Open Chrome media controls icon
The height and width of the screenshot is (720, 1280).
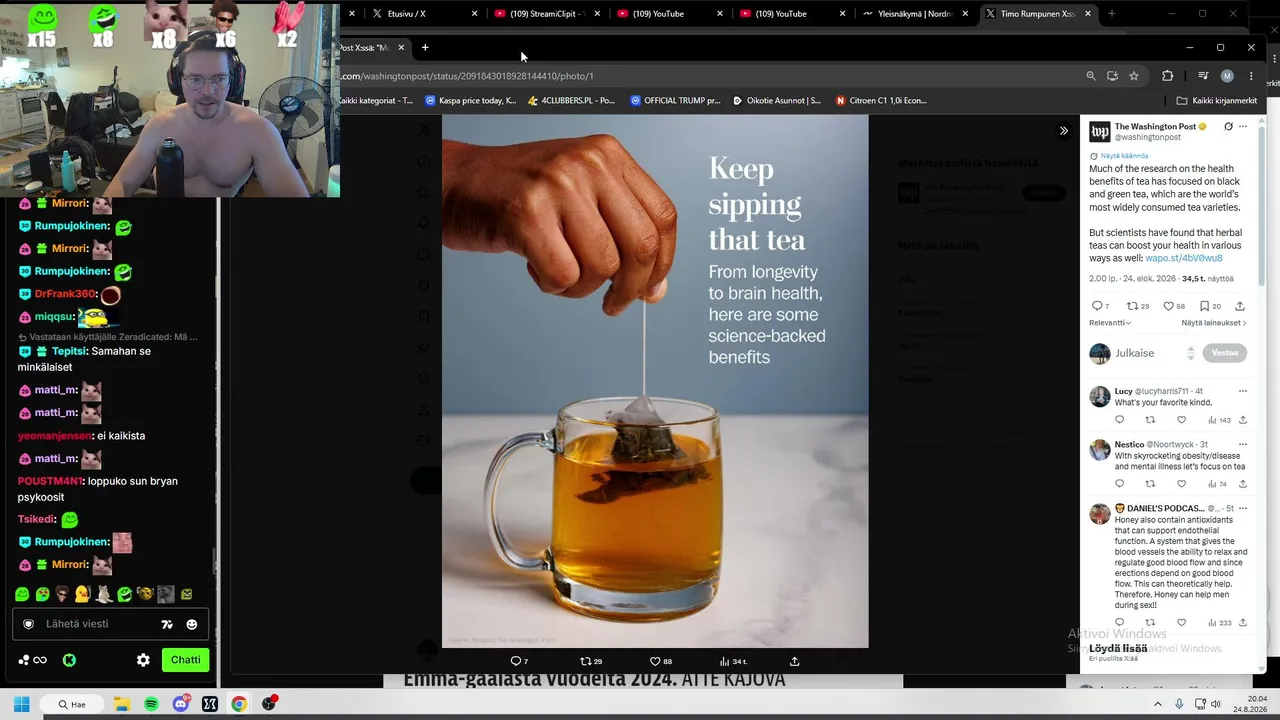(x=1203, y=76)
